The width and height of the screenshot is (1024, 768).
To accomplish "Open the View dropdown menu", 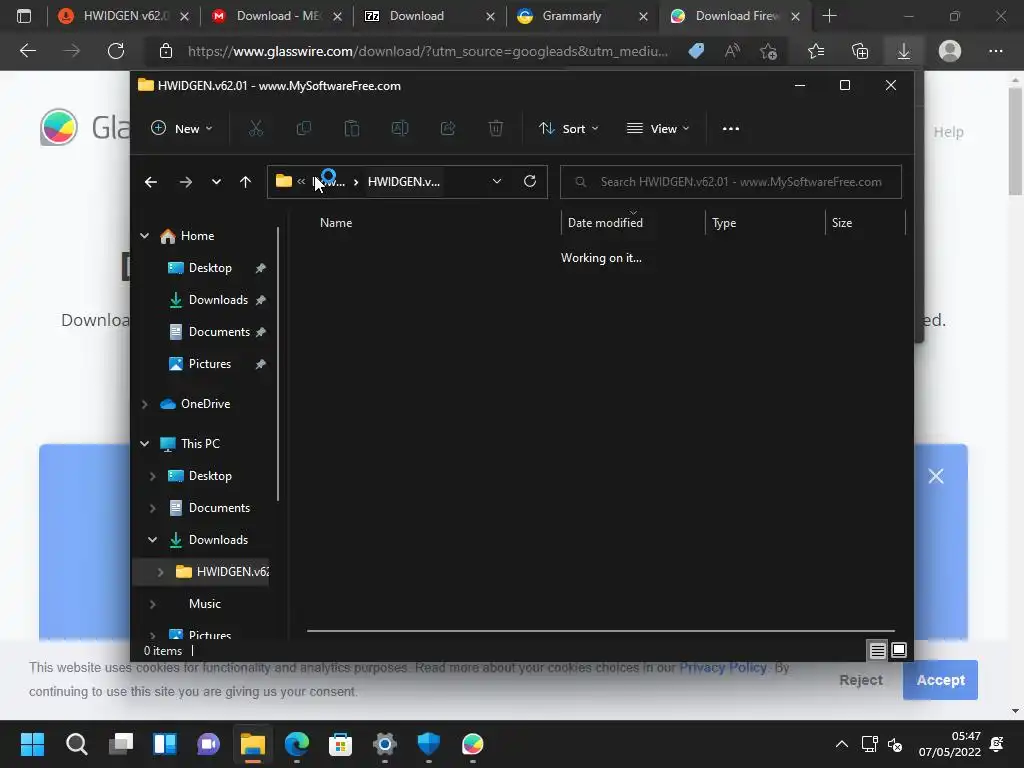I will tap(658, 129).
